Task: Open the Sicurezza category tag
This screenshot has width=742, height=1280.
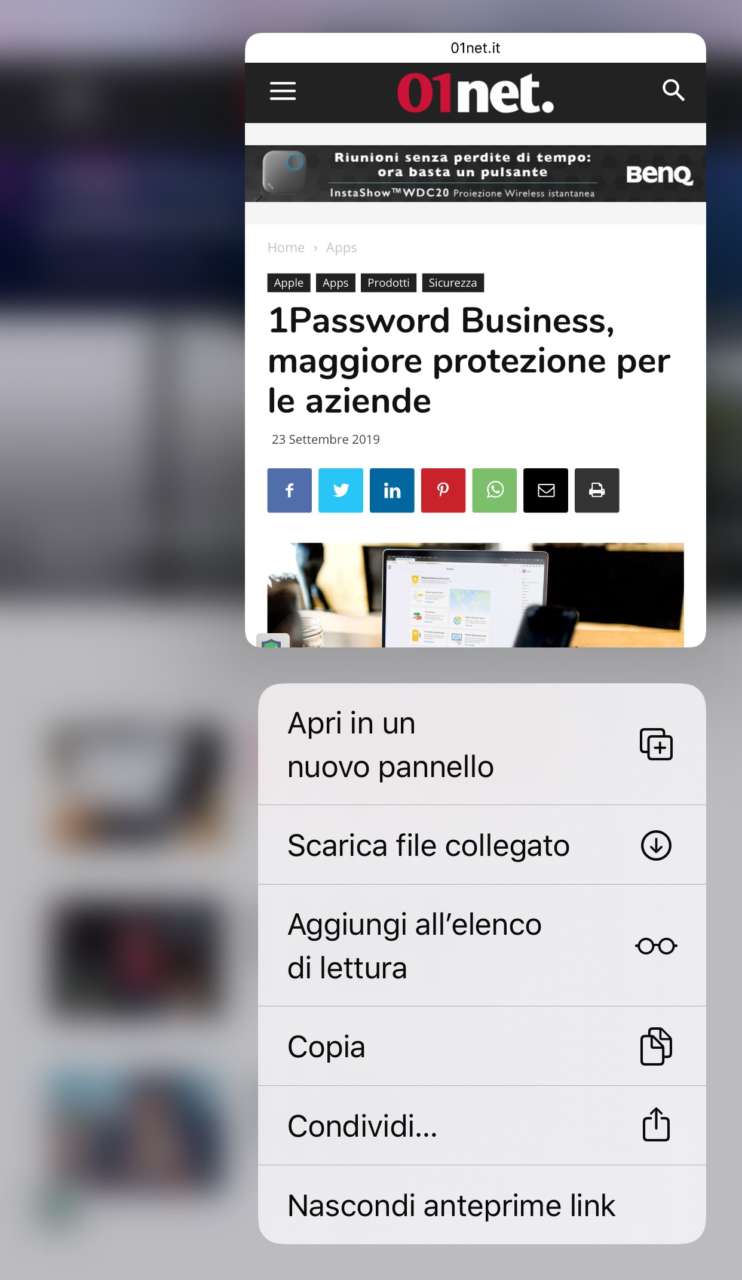Action: click(453, 283)
